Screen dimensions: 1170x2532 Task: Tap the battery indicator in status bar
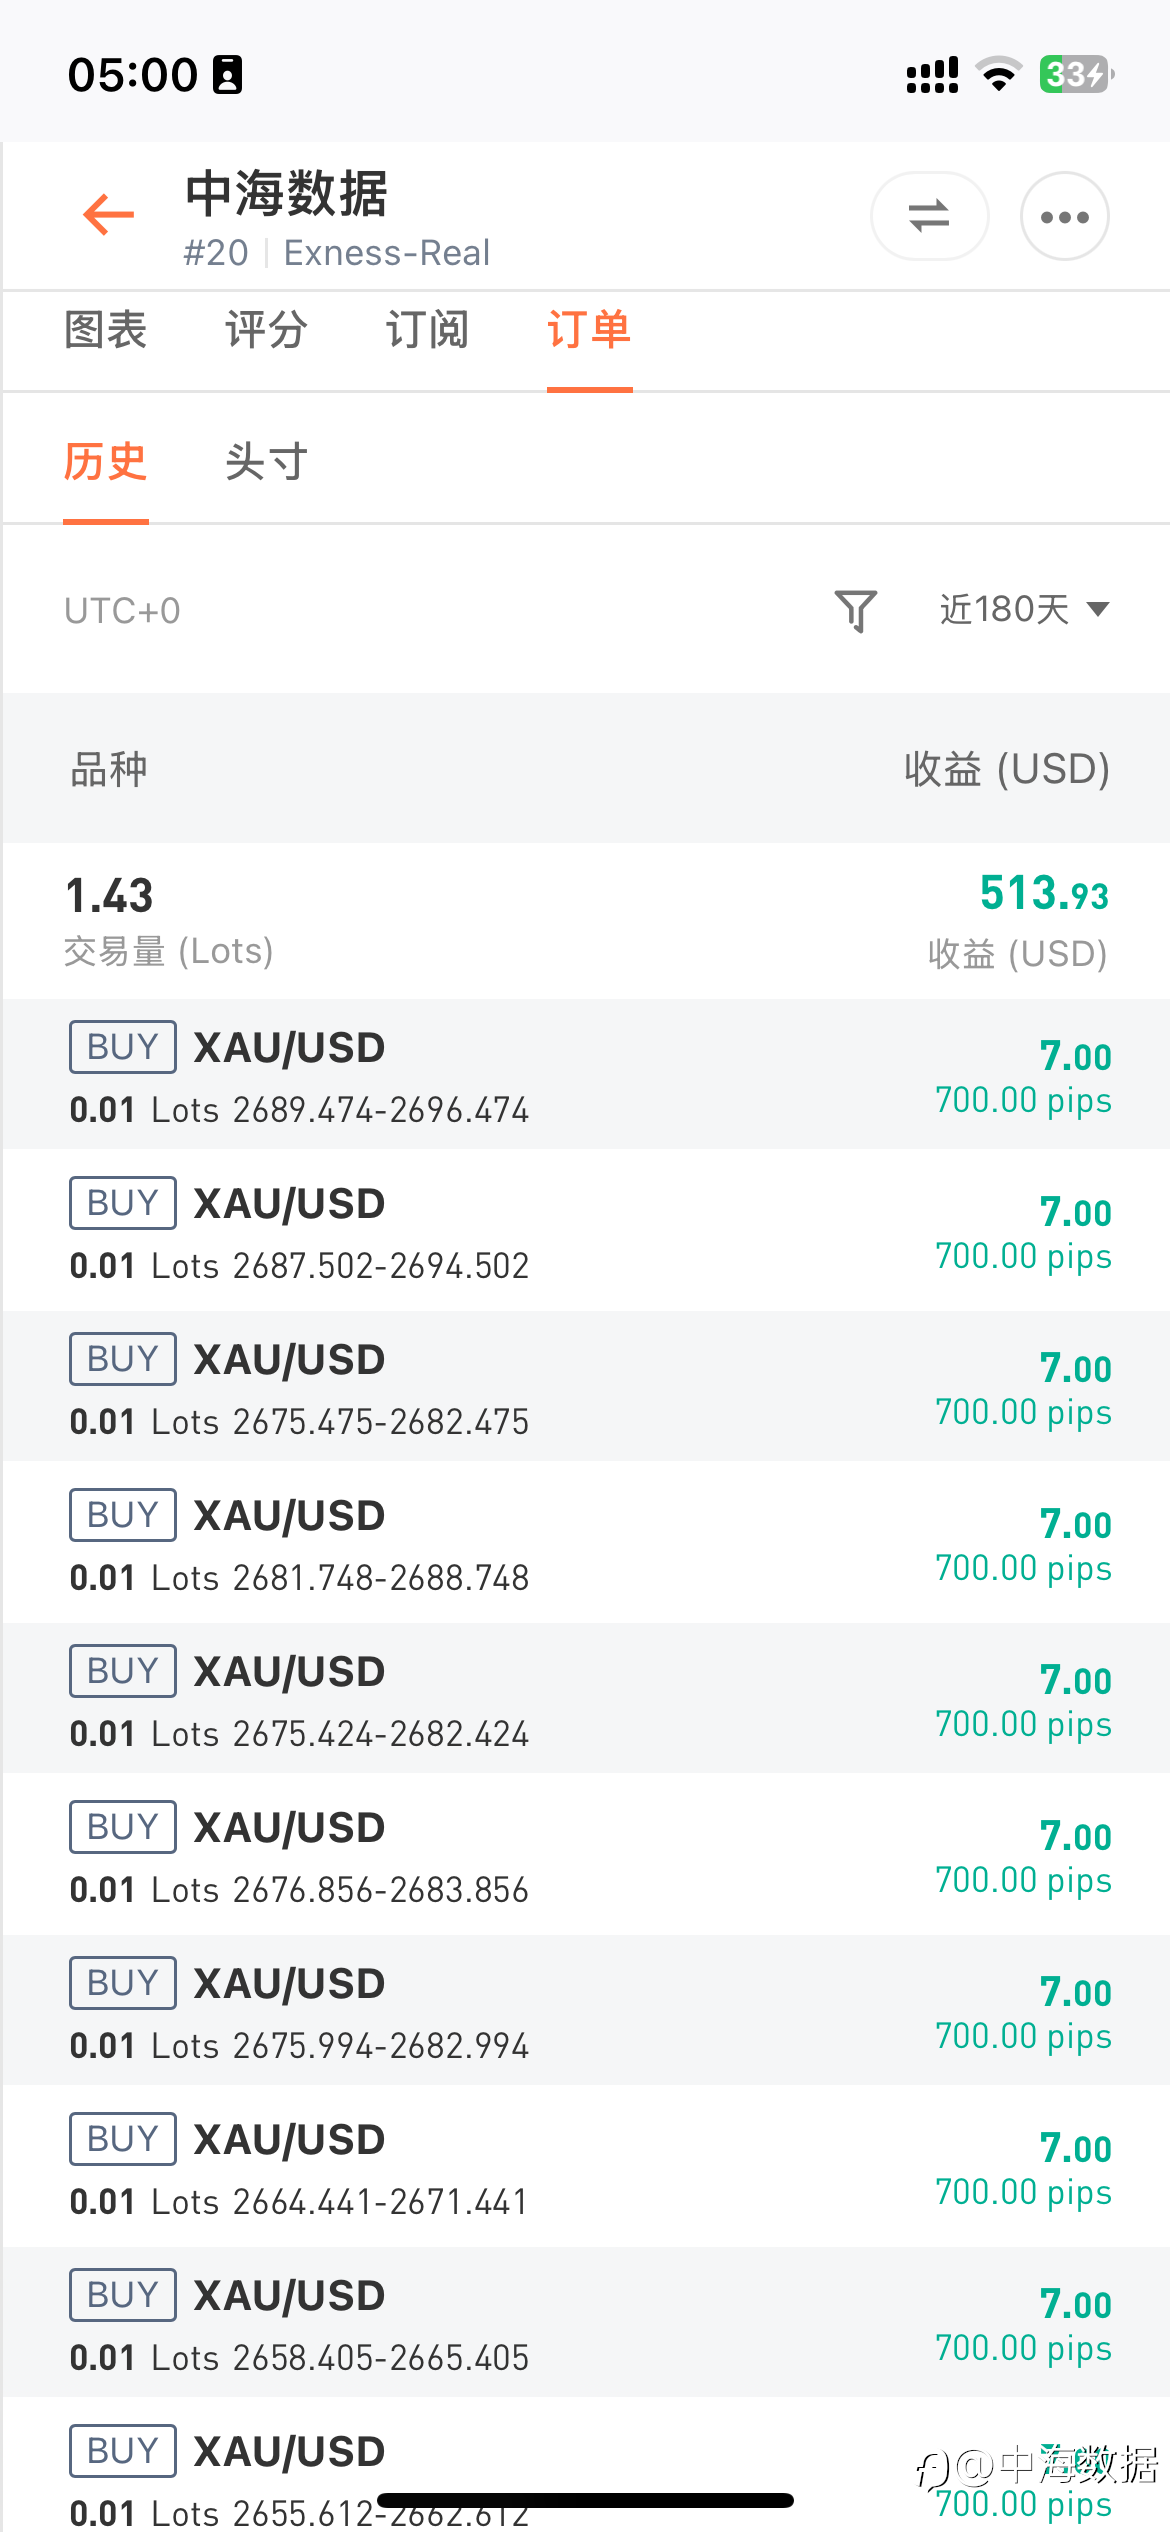pyautogui.click(x=1076, y=75)
